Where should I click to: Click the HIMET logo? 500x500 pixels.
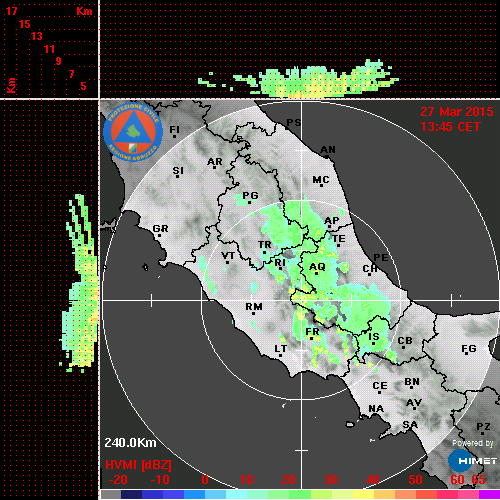(472, 461)
